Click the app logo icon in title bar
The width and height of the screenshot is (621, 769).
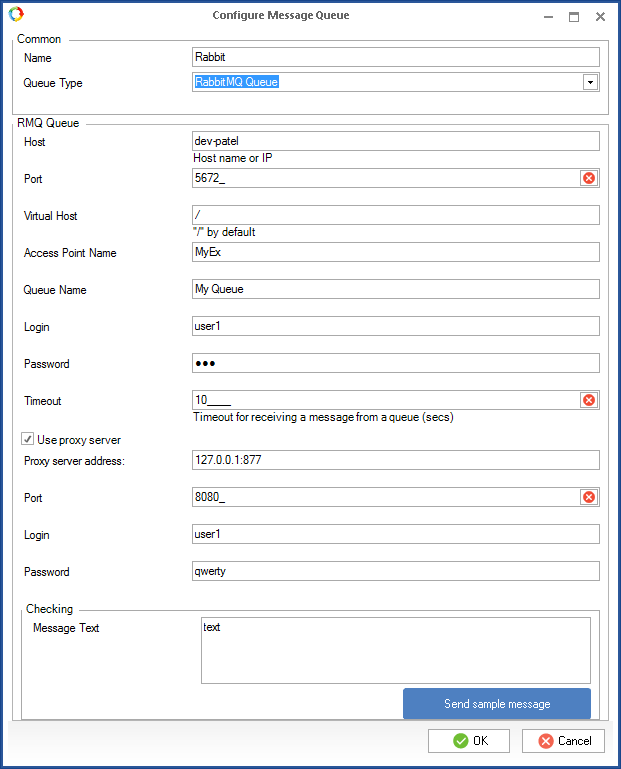[15, 15]
